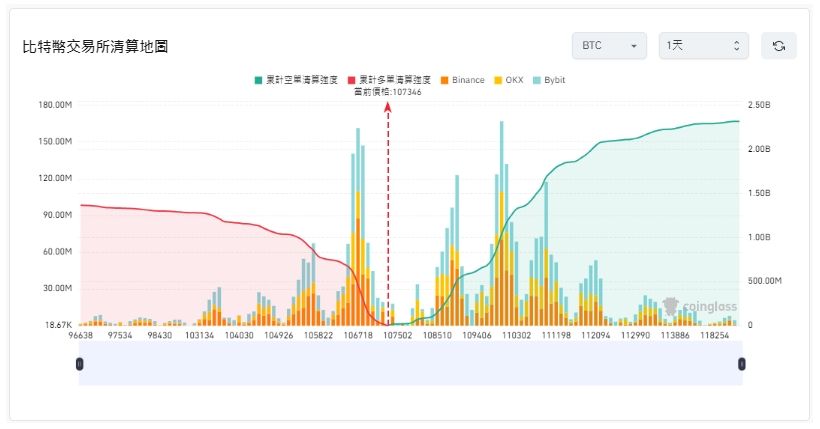Image resolution: width=820 pixels, height=429 pixels.
Task: Click the red 累計多單清算強度 legend swatch
Action: [351, 80]
